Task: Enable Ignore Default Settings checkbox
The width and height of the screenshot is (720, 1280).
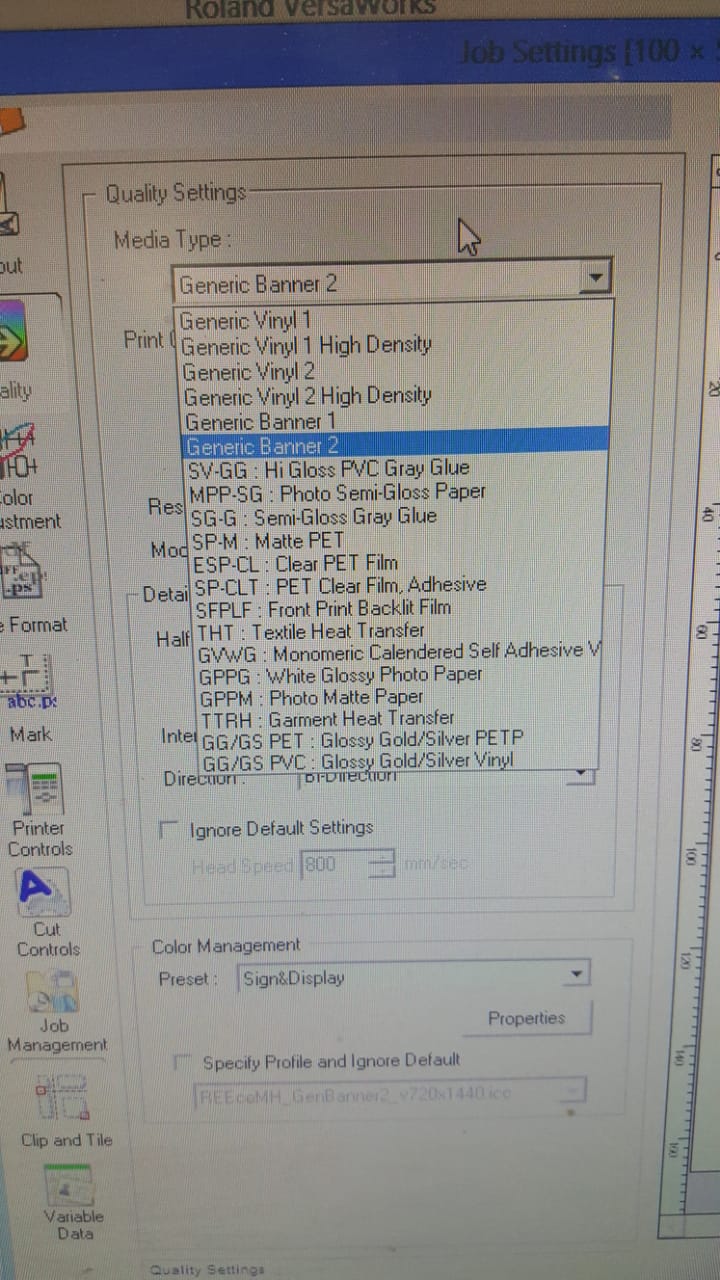Action: pos(170,829)
